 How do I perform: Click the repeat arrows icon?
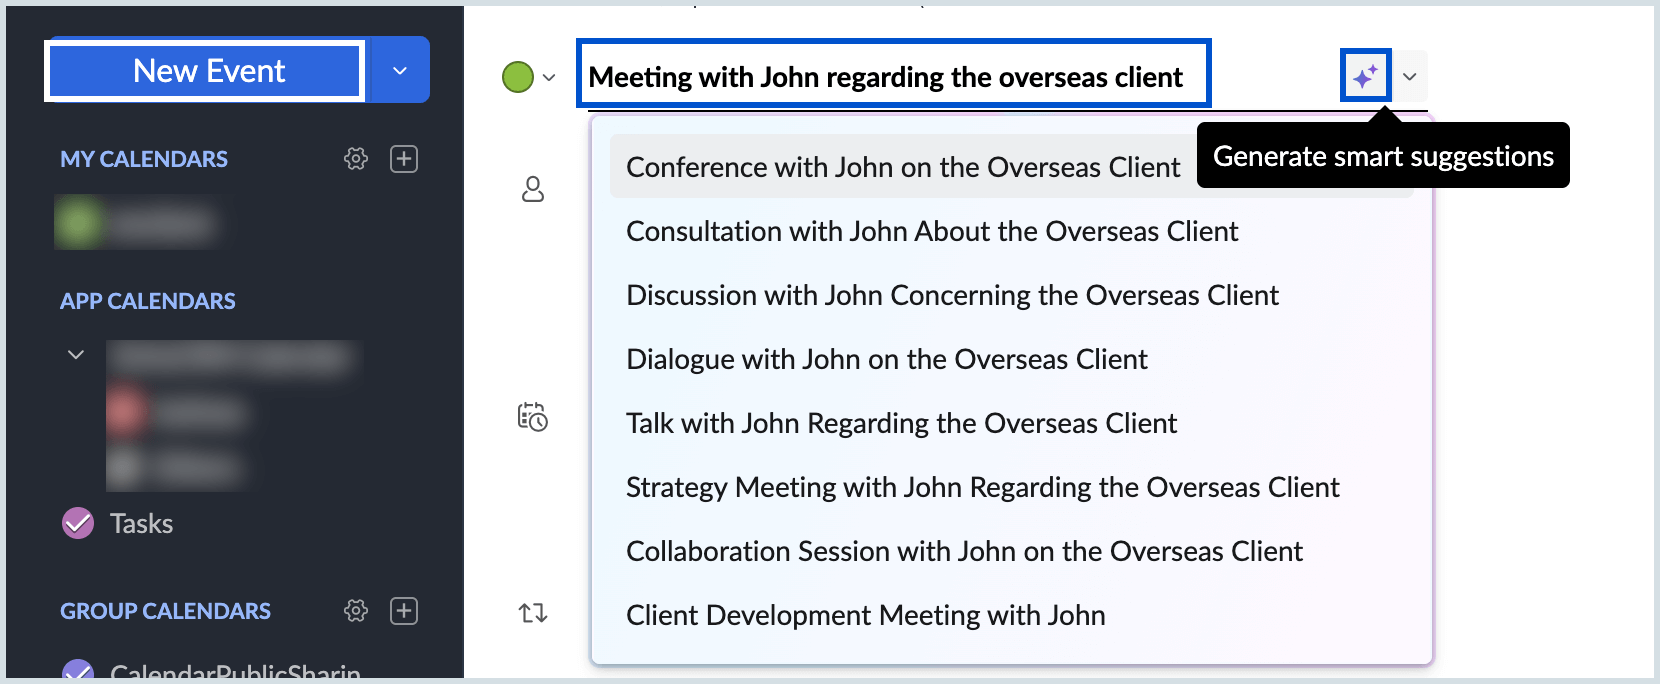(x=533, y=613)
